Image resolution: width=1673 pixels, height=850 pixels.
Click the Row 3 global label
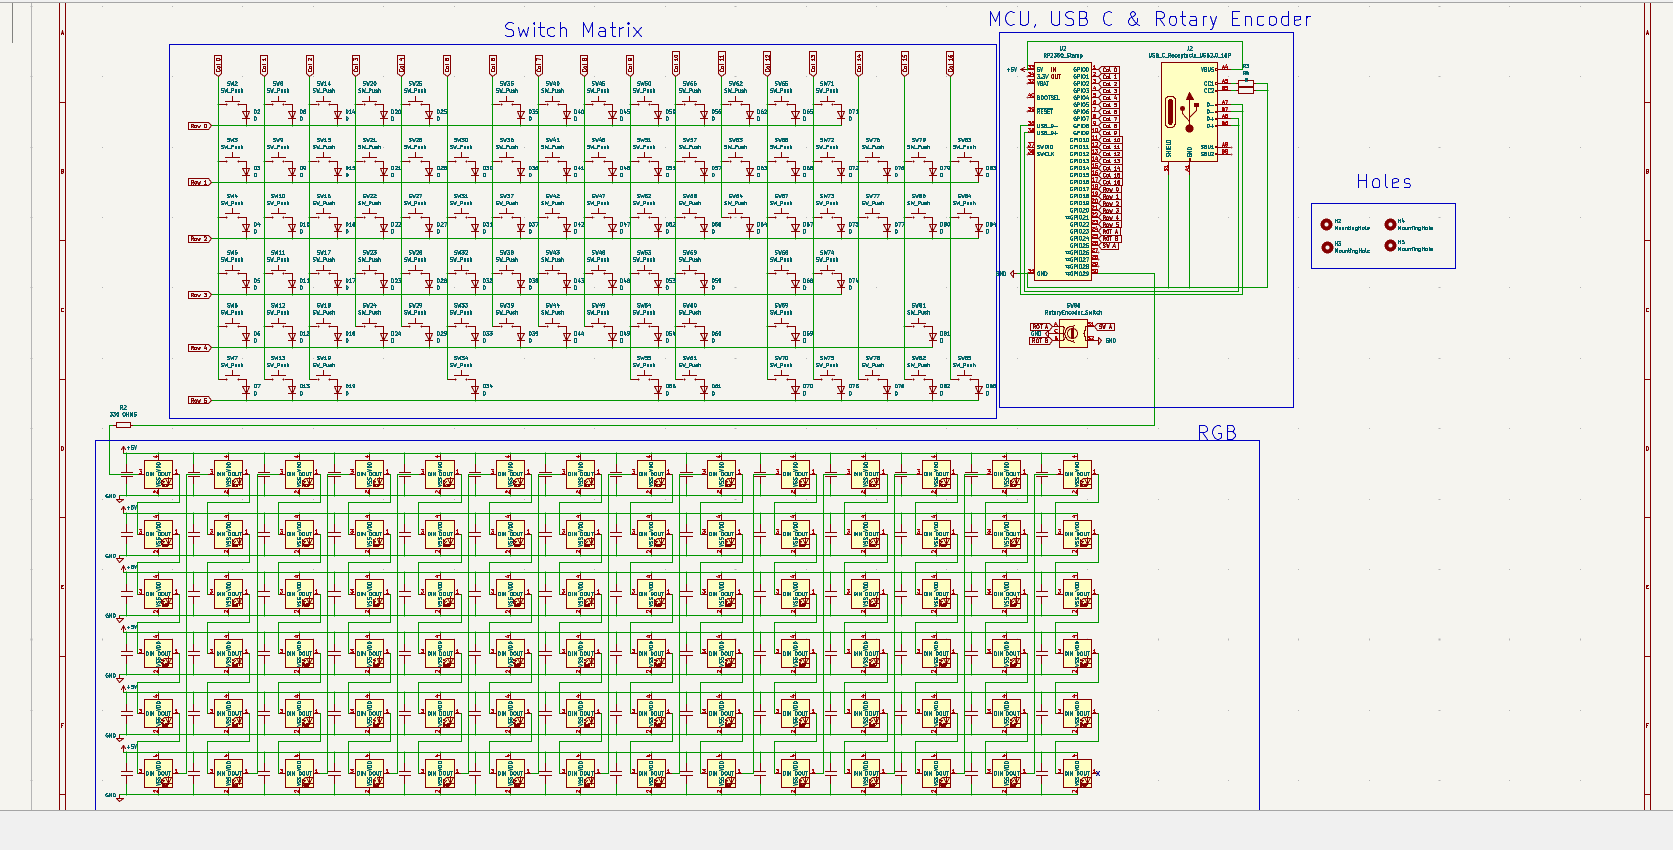click(199, 295)
